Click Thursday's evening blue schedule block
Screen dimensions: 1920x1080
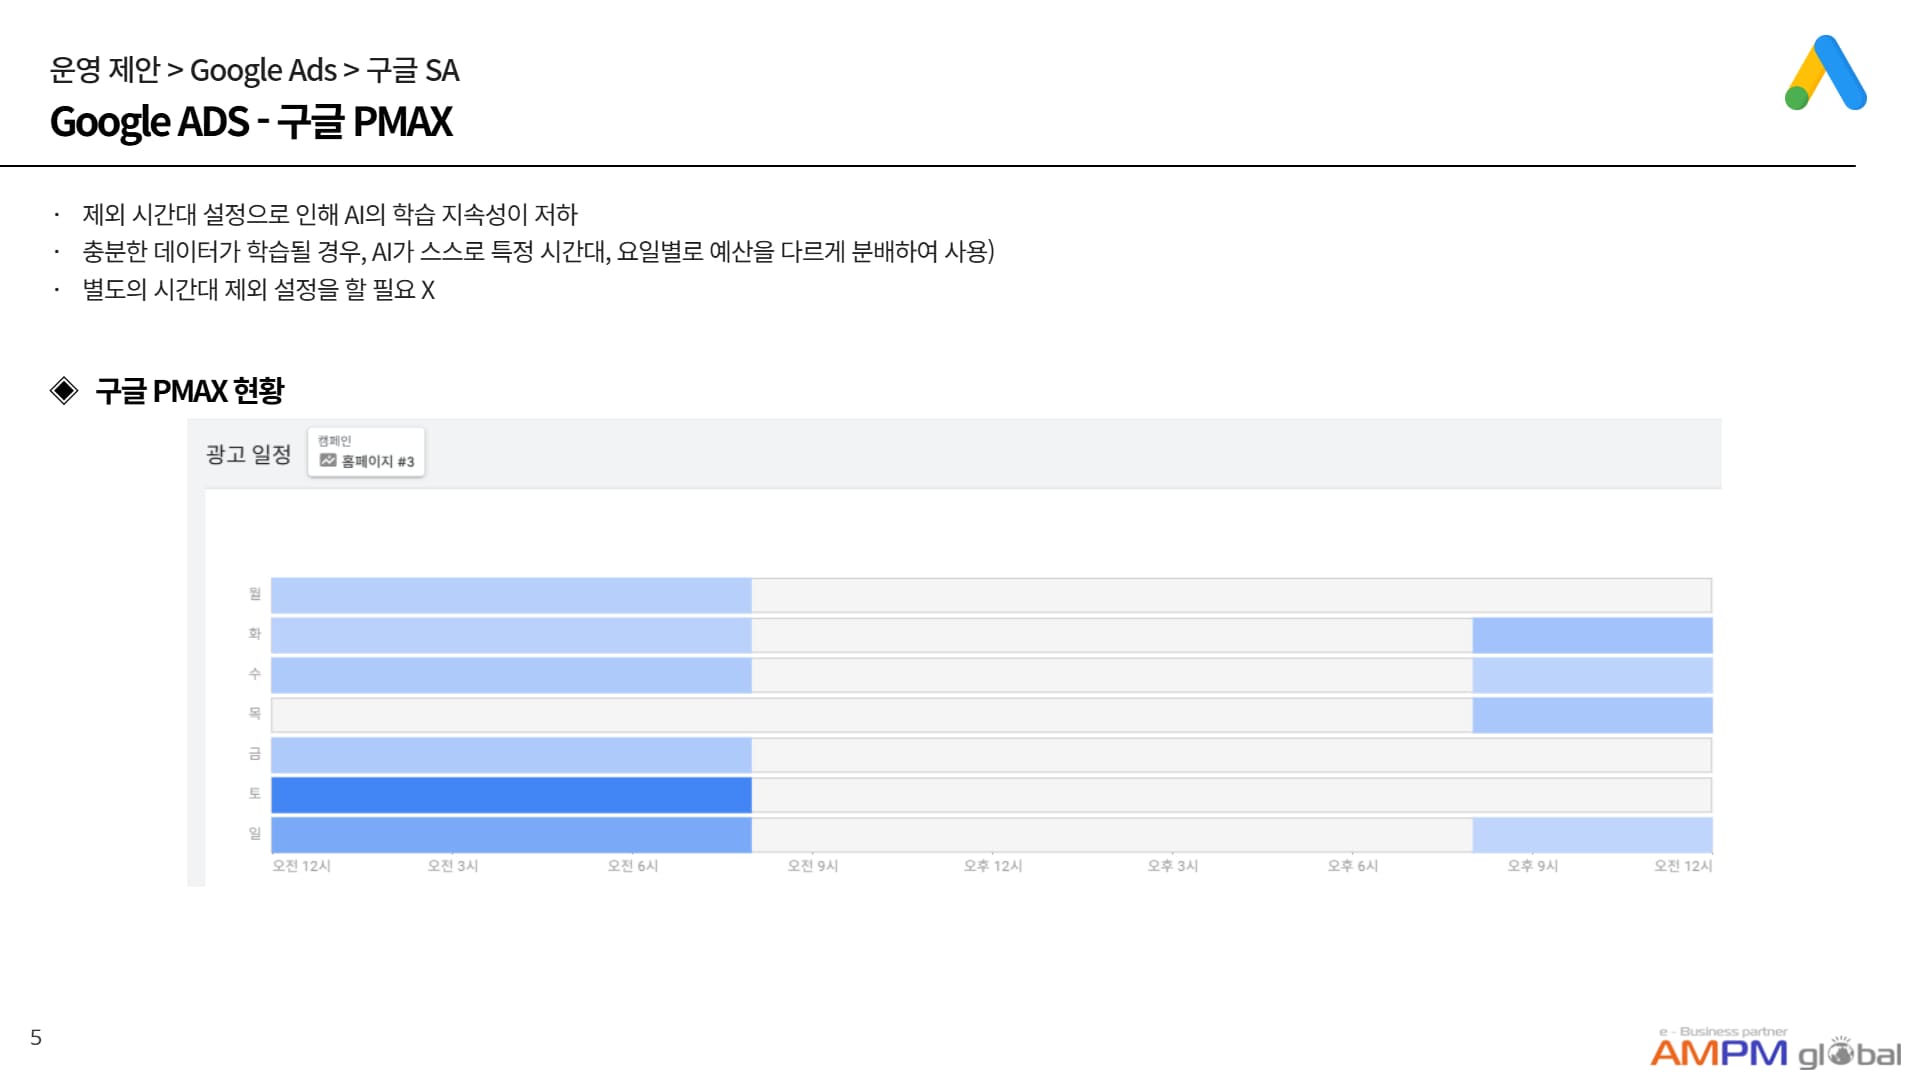1592,715
